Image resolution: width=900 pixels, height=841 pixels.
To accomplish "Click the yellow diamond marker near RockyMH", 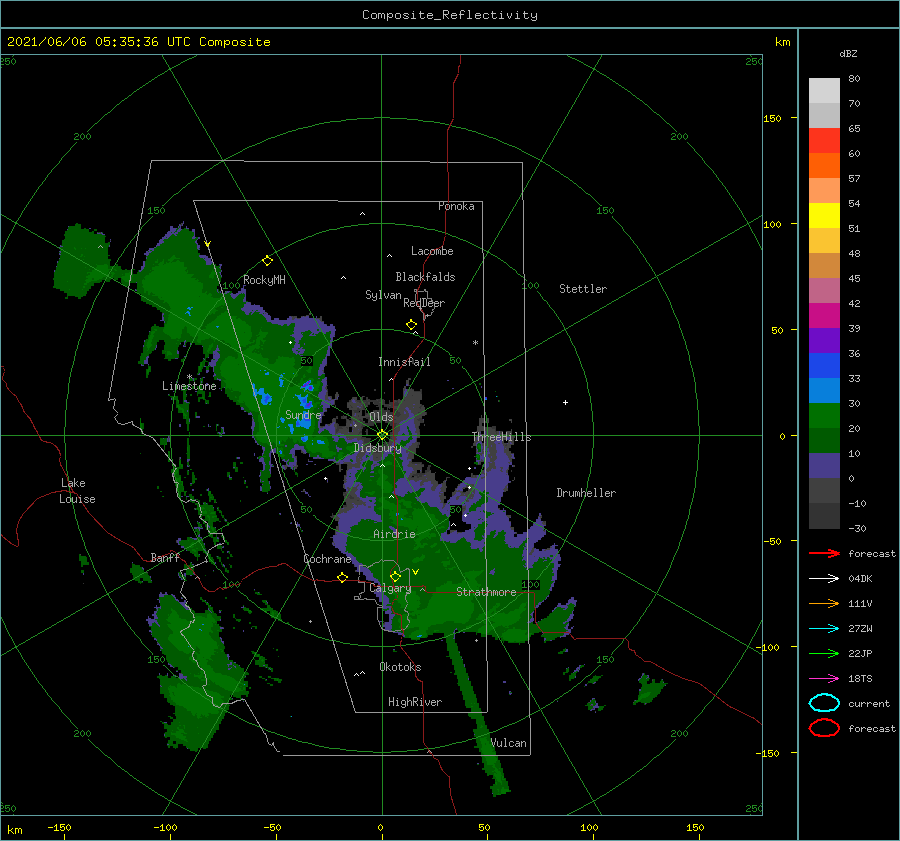I will point(267,261).
